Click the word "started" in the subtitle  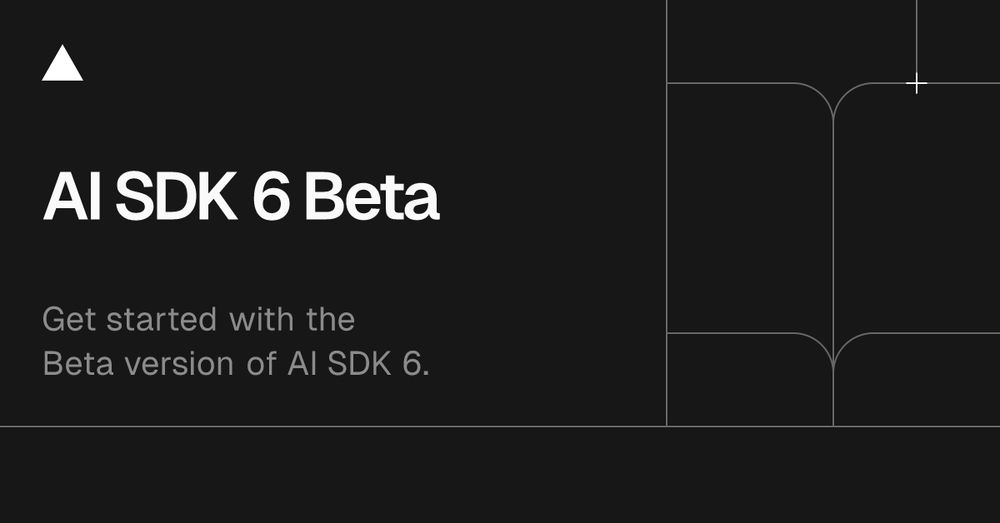coord(161,319)
